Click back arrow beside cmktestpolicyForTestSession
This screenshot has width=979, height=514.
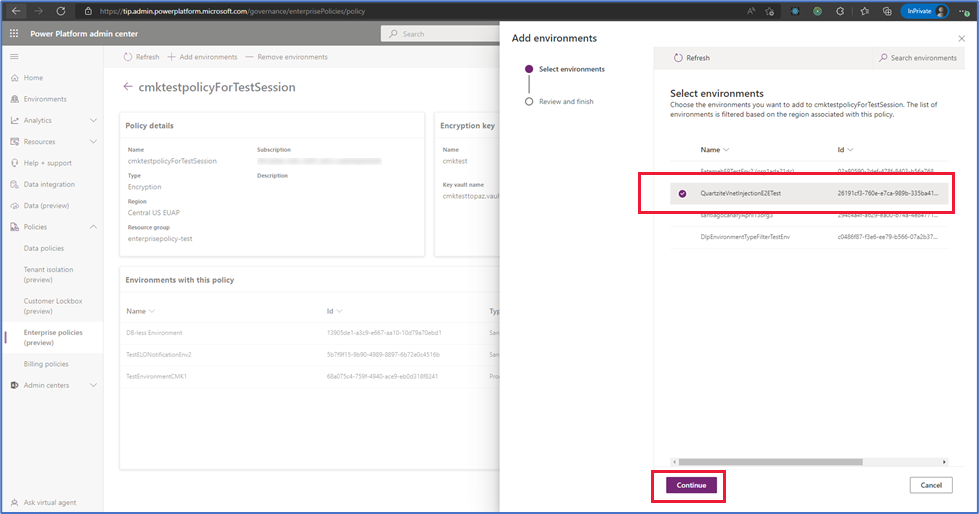point(128,87)
